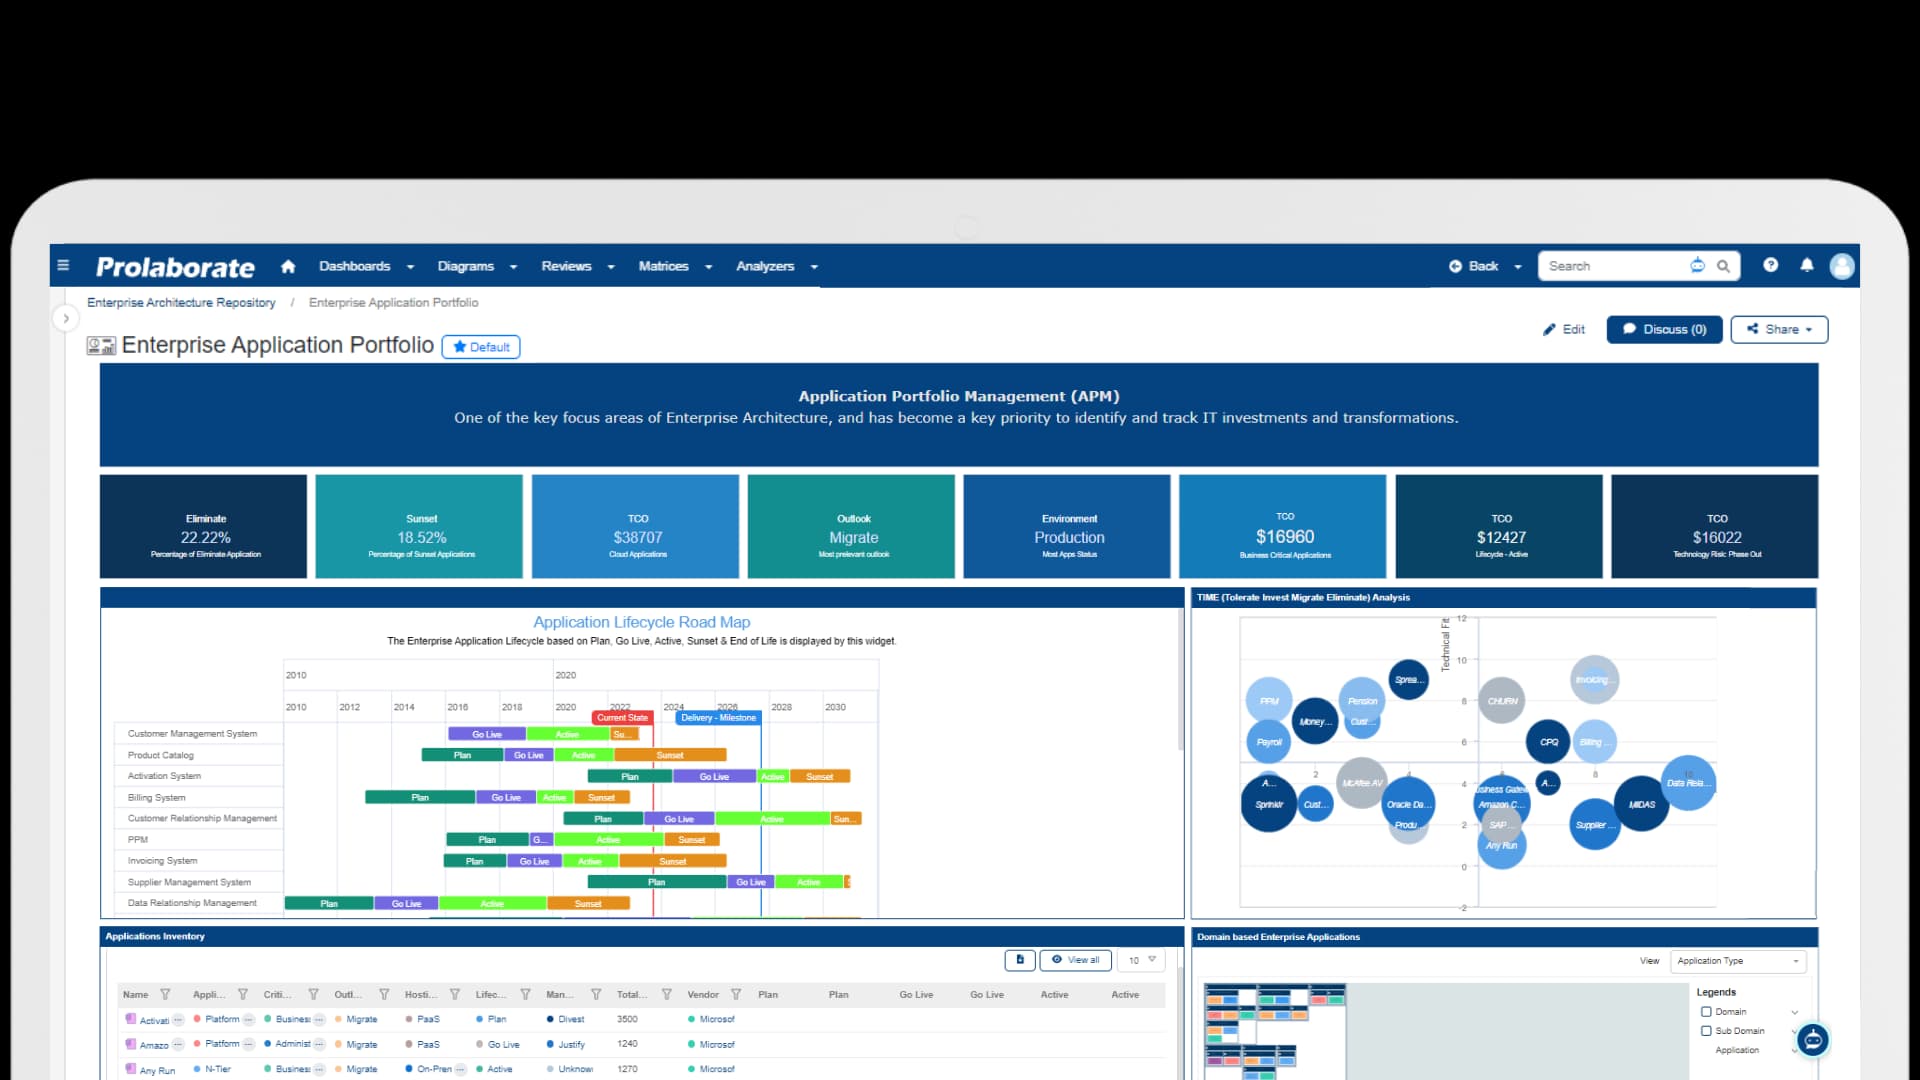
Task: Open Enterprise Architecture Repository breadcrumb link
Action: (x=181, y=302)
